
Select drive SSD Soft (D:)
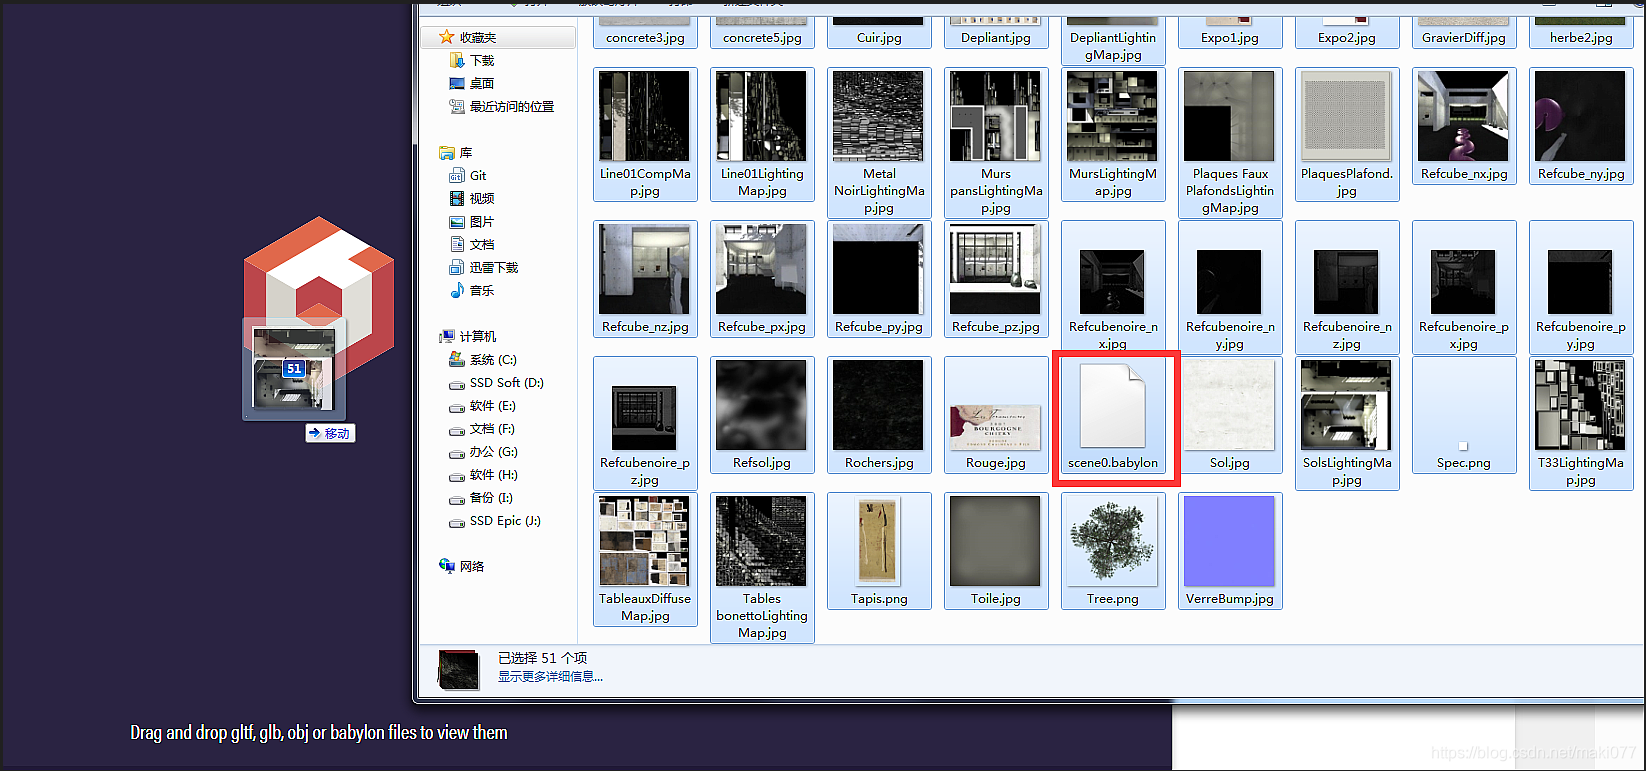tap(496, 383)
